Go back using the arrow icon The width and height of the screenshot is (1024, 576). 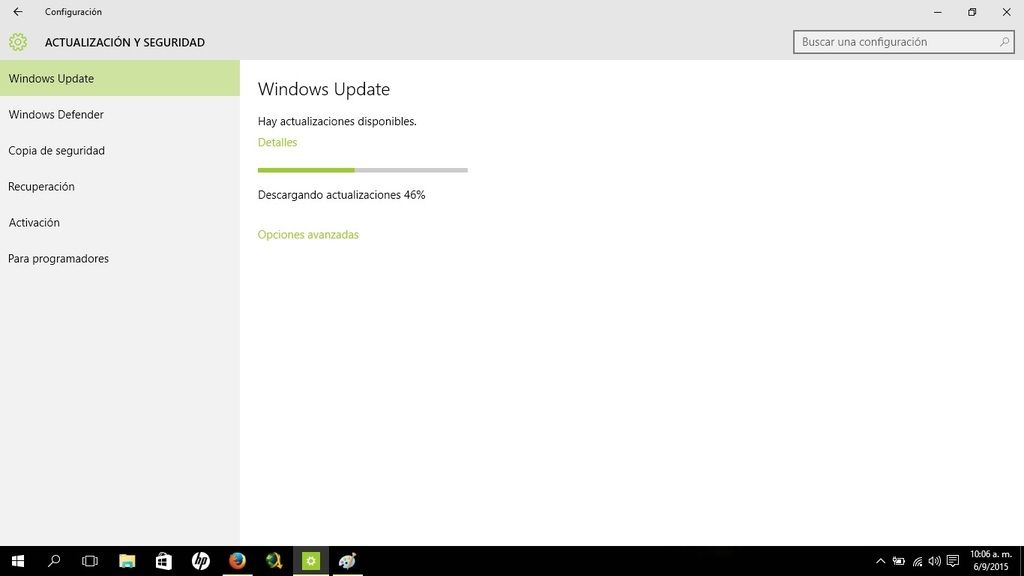pyautogui.click(x=18, y=12)
